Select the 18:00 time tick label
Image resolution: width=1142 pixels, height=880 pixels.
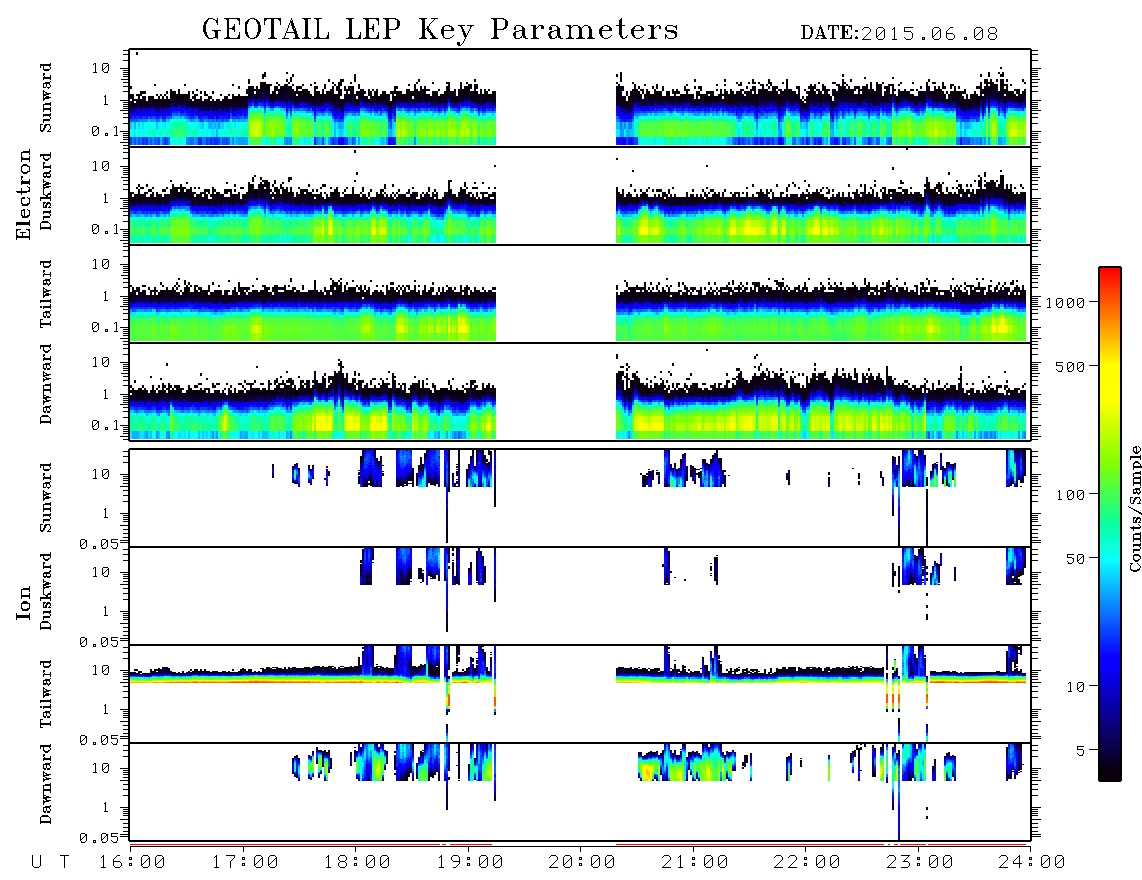point(358,863)
